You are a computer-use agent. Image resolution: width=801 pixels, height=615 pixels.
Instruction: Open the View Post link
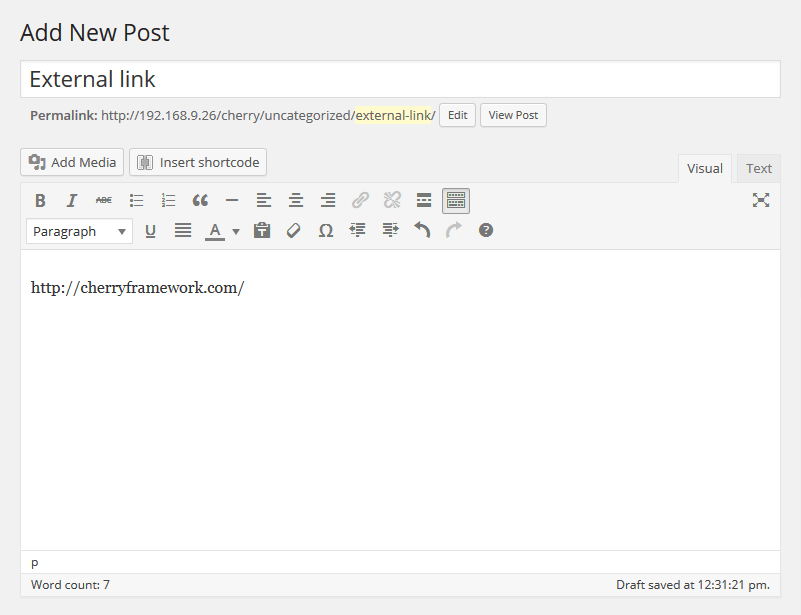(512, 115)
